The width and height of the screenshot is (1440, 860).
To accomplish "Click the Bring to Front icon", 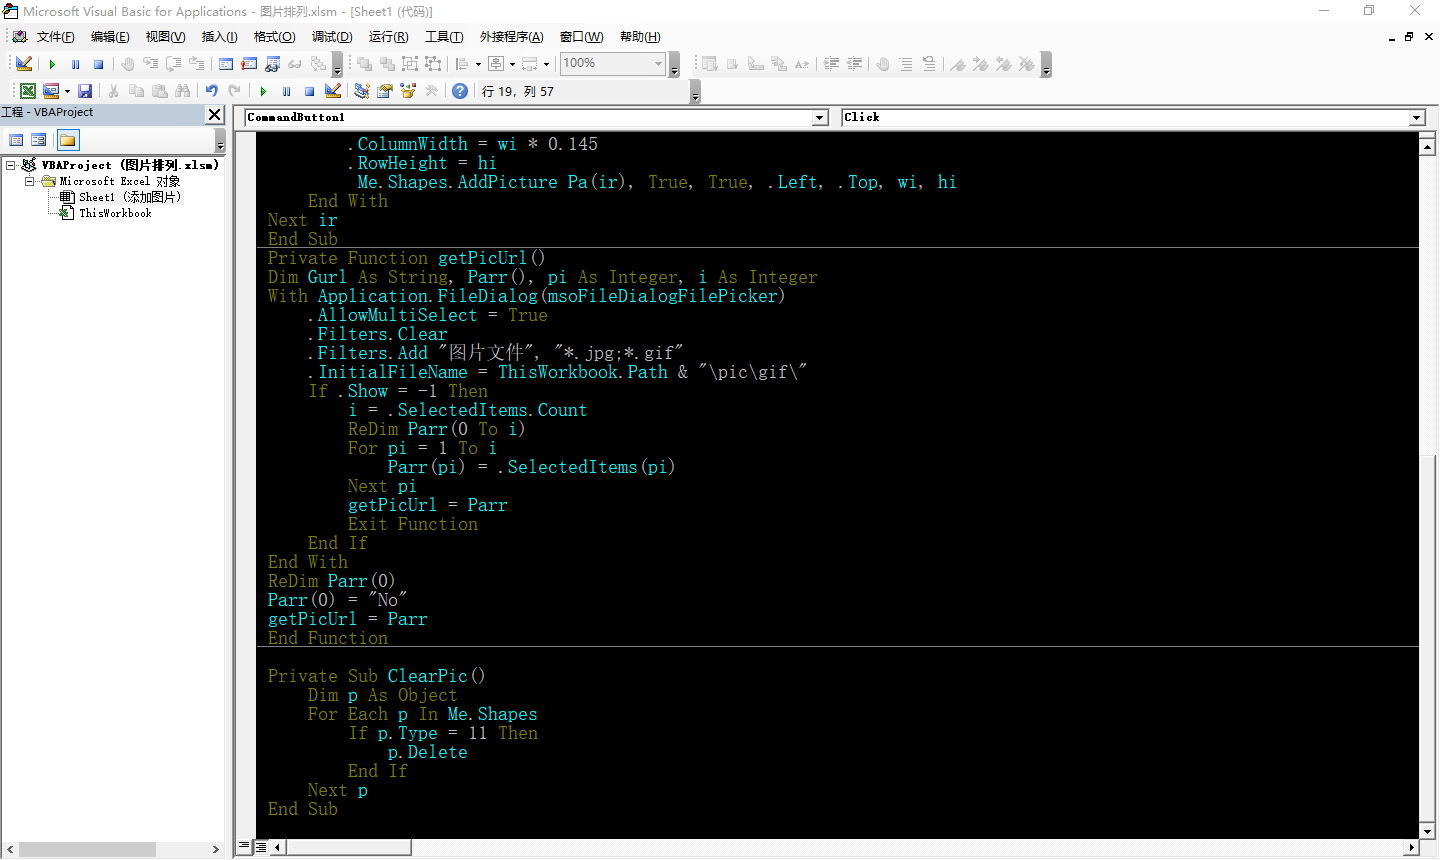I will point(364,63).
